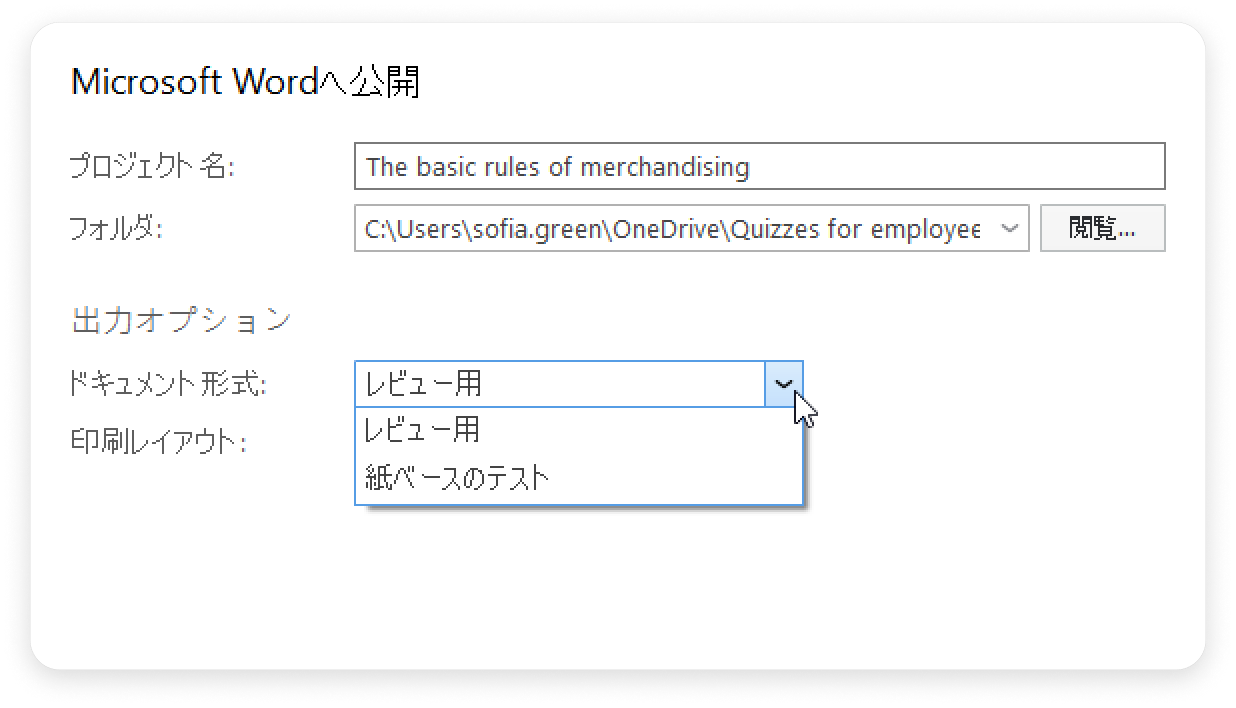1236x708 pixels.
Task: Collapse the document format dropdown chevron
Action: [x=784, y=384]
